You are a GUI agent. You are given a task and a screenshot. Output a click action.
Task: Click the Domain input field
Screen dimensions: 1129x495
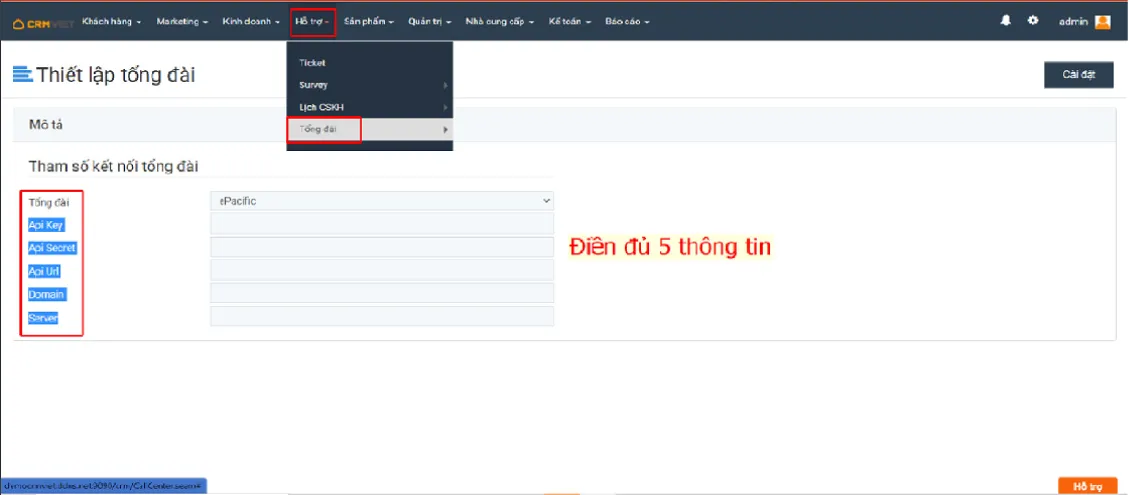tap(382, 293)
